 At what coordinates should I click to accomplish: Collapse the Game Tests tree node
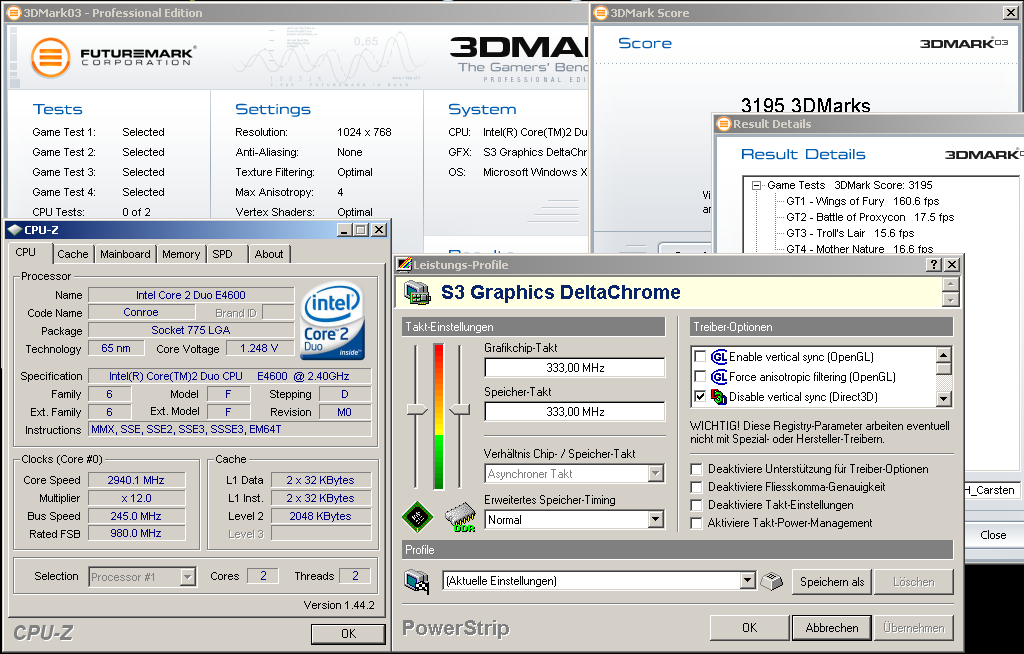pyautogui.click(x=757, y=186)
